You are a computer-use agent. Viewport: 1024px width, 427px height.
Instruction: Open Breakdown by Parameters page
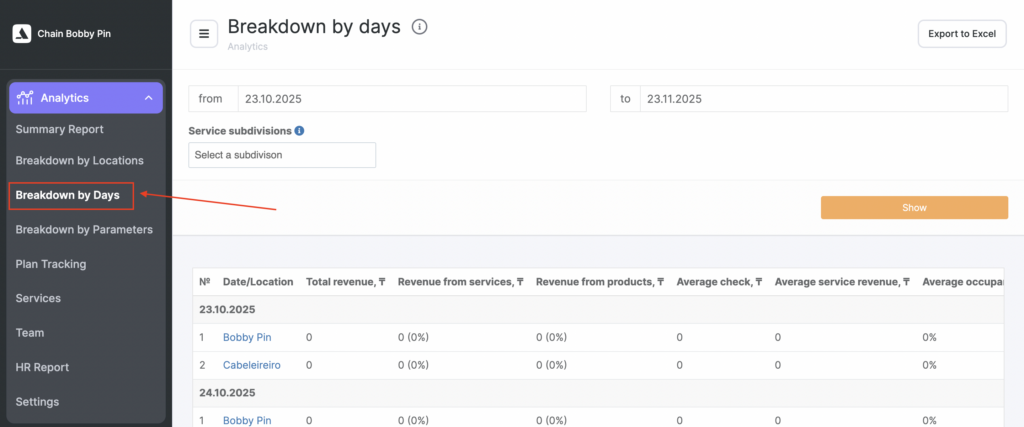(84, 229)
